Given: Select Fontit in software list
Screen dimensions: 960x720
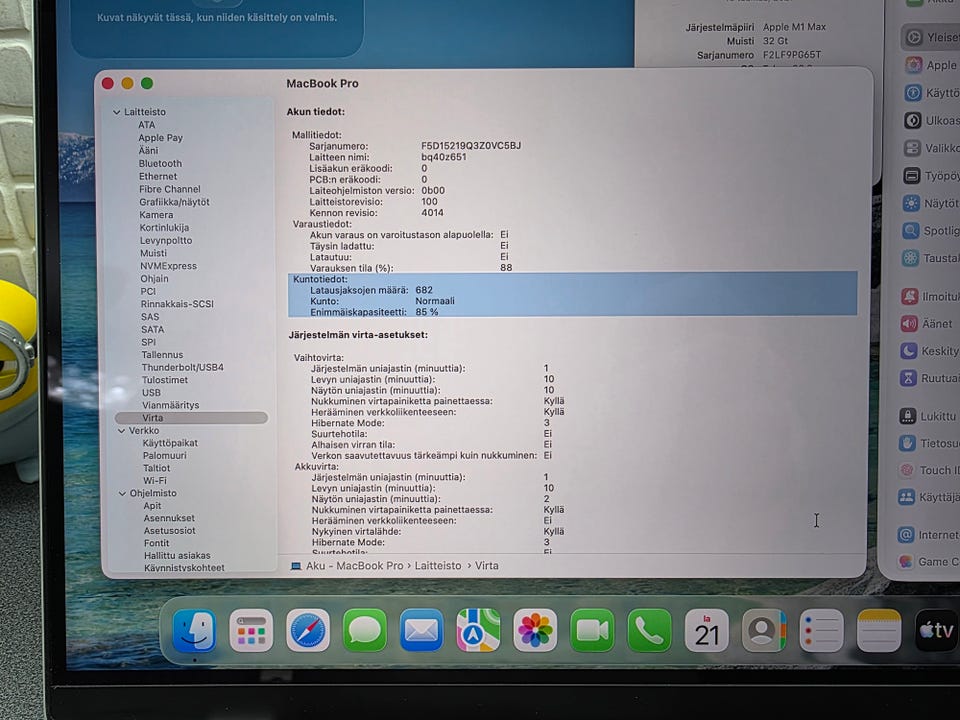Looking at the screenshot, I should (157, 543).
